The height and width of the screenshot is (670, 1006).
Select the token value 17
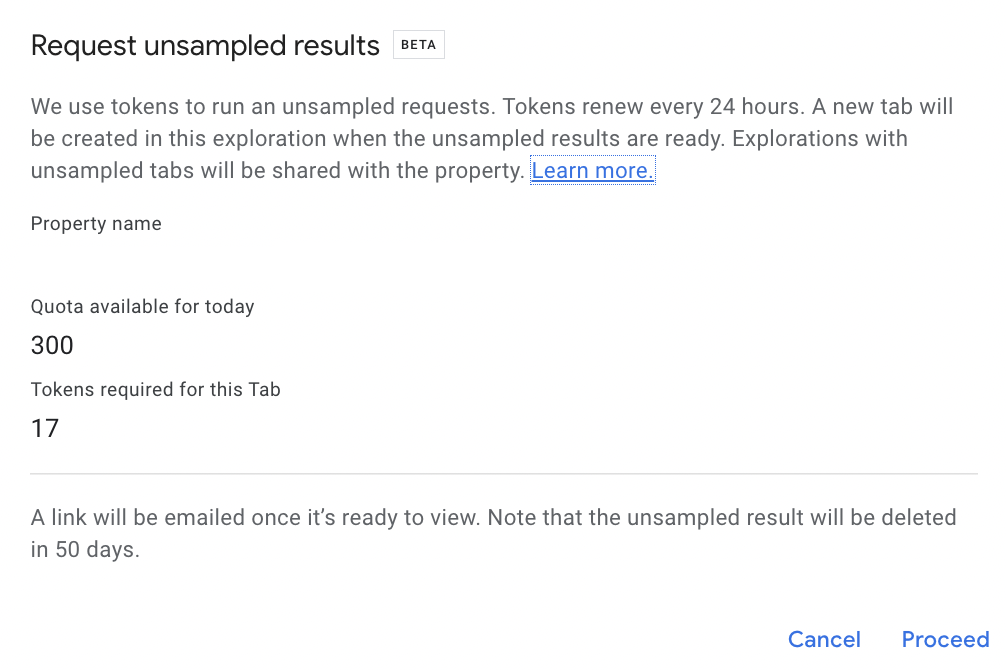pos(45,428)
